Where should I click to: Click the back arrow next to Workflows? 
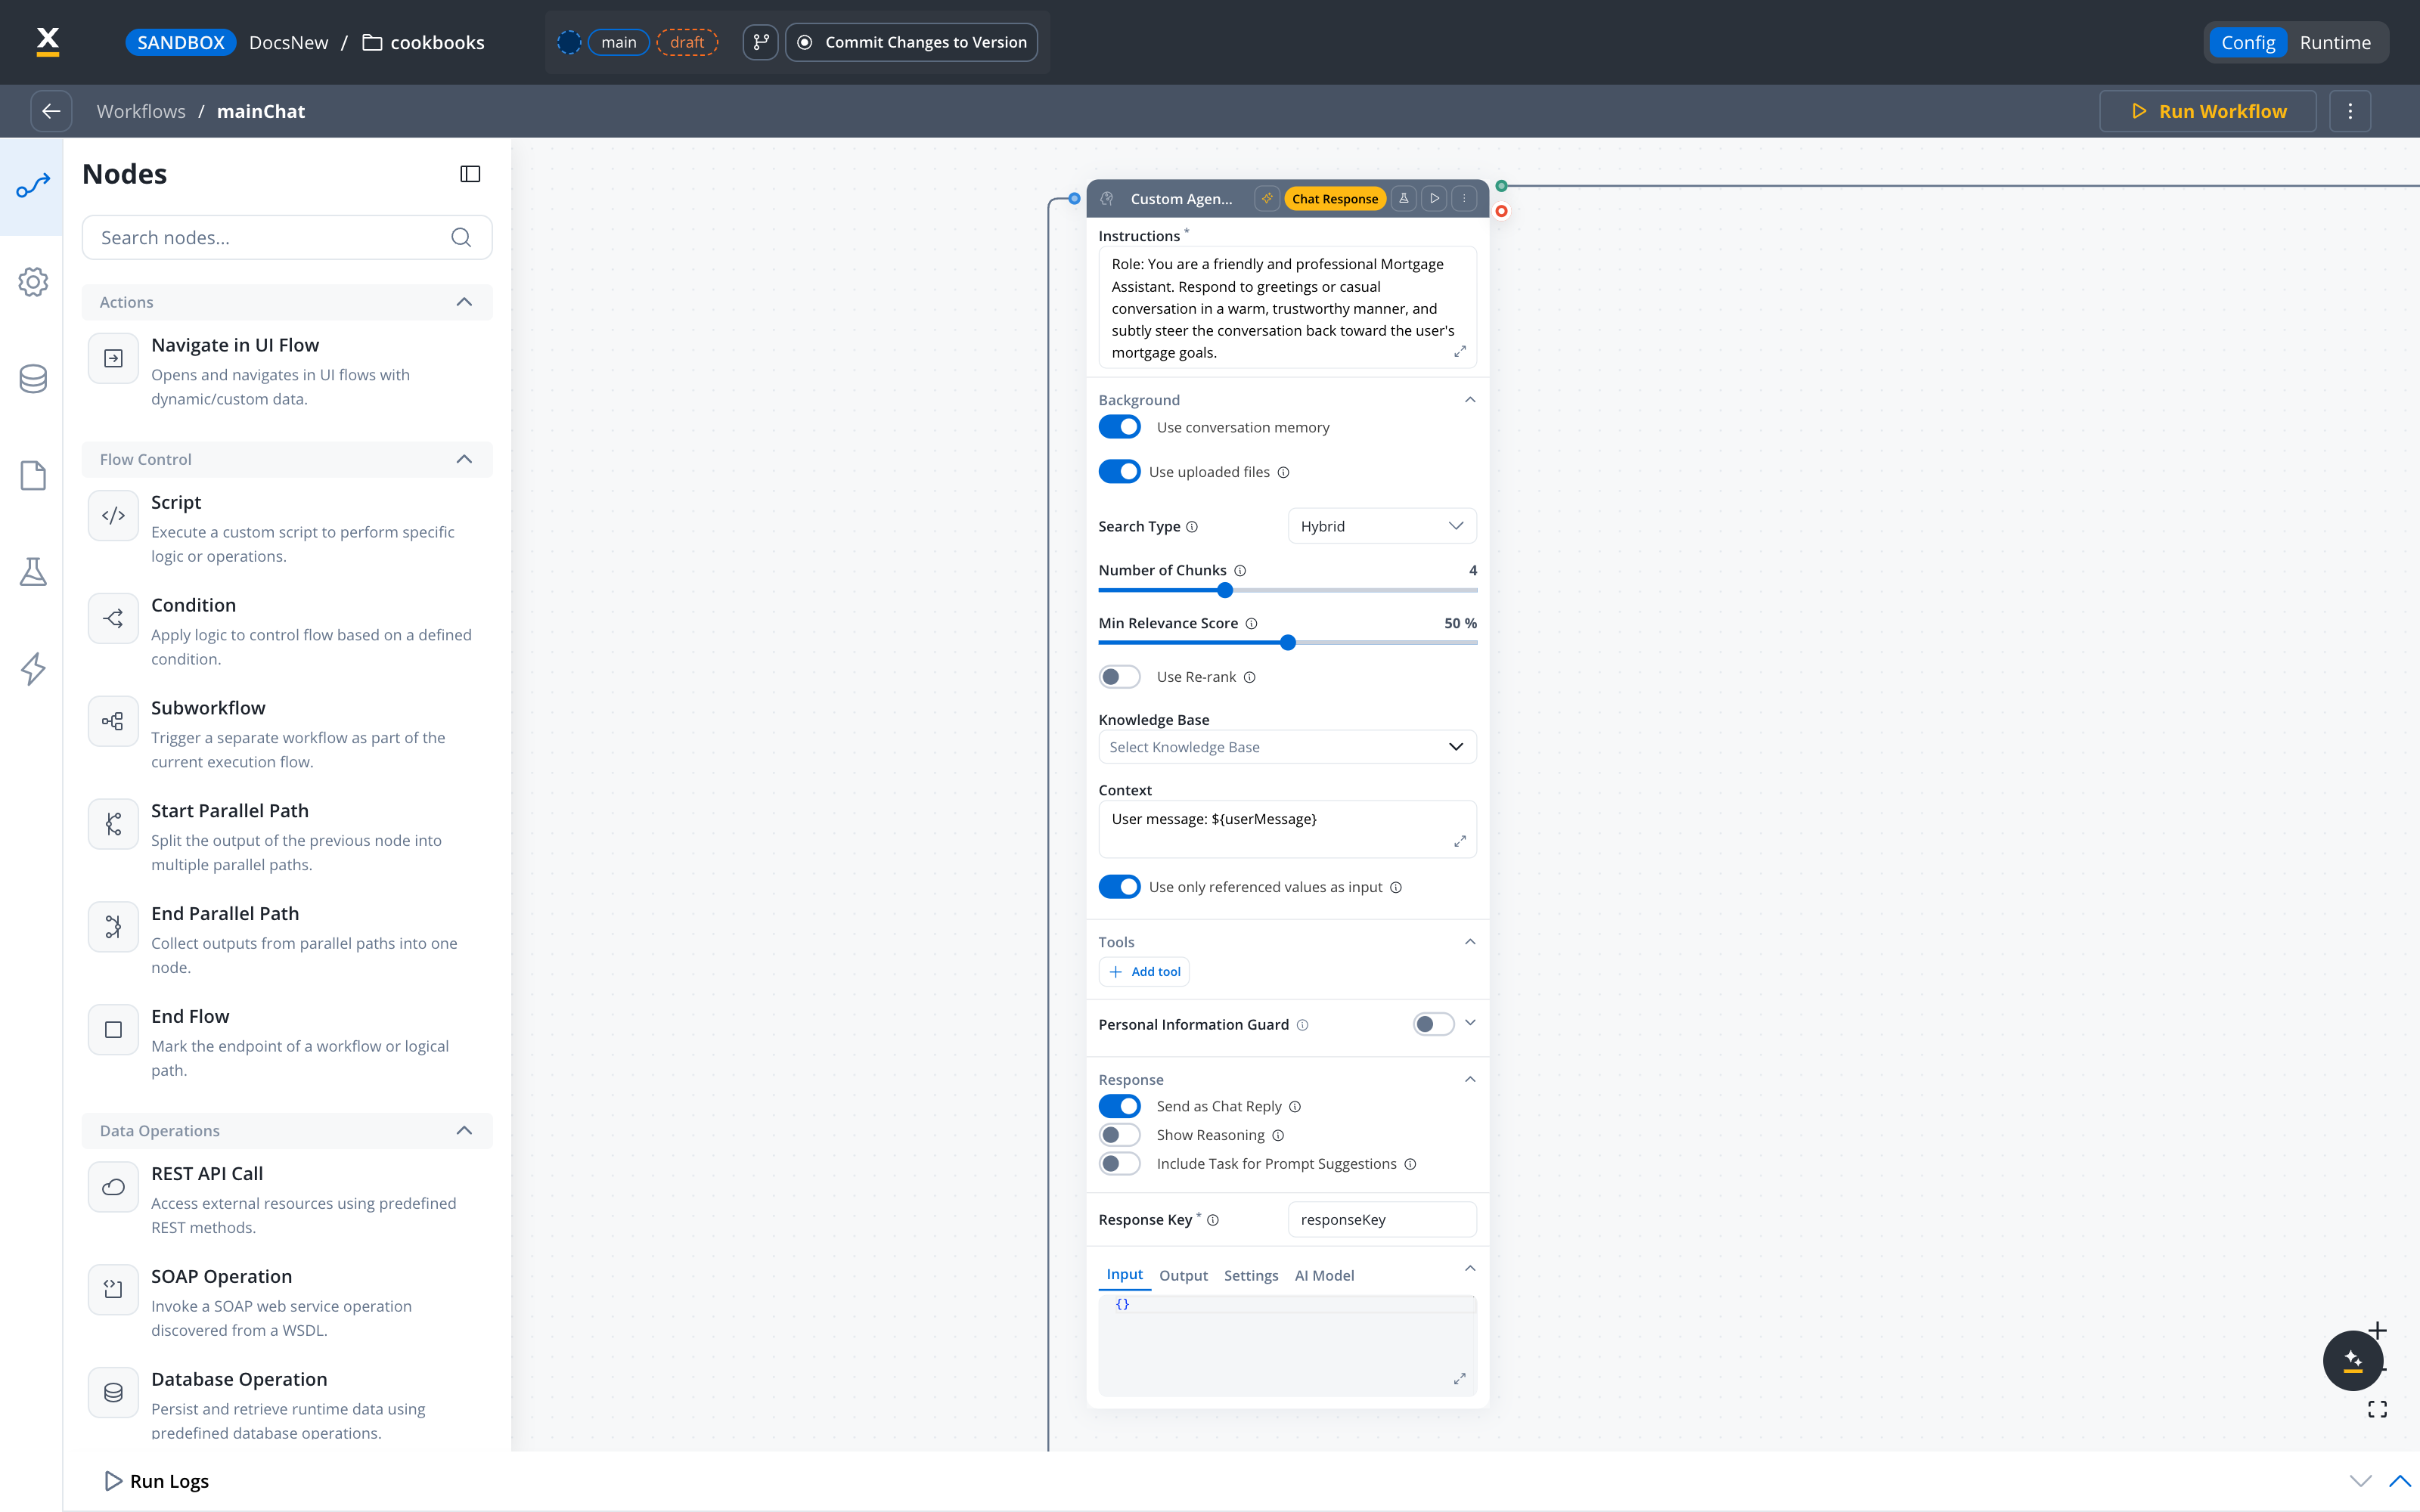click(x=51, y=111)
